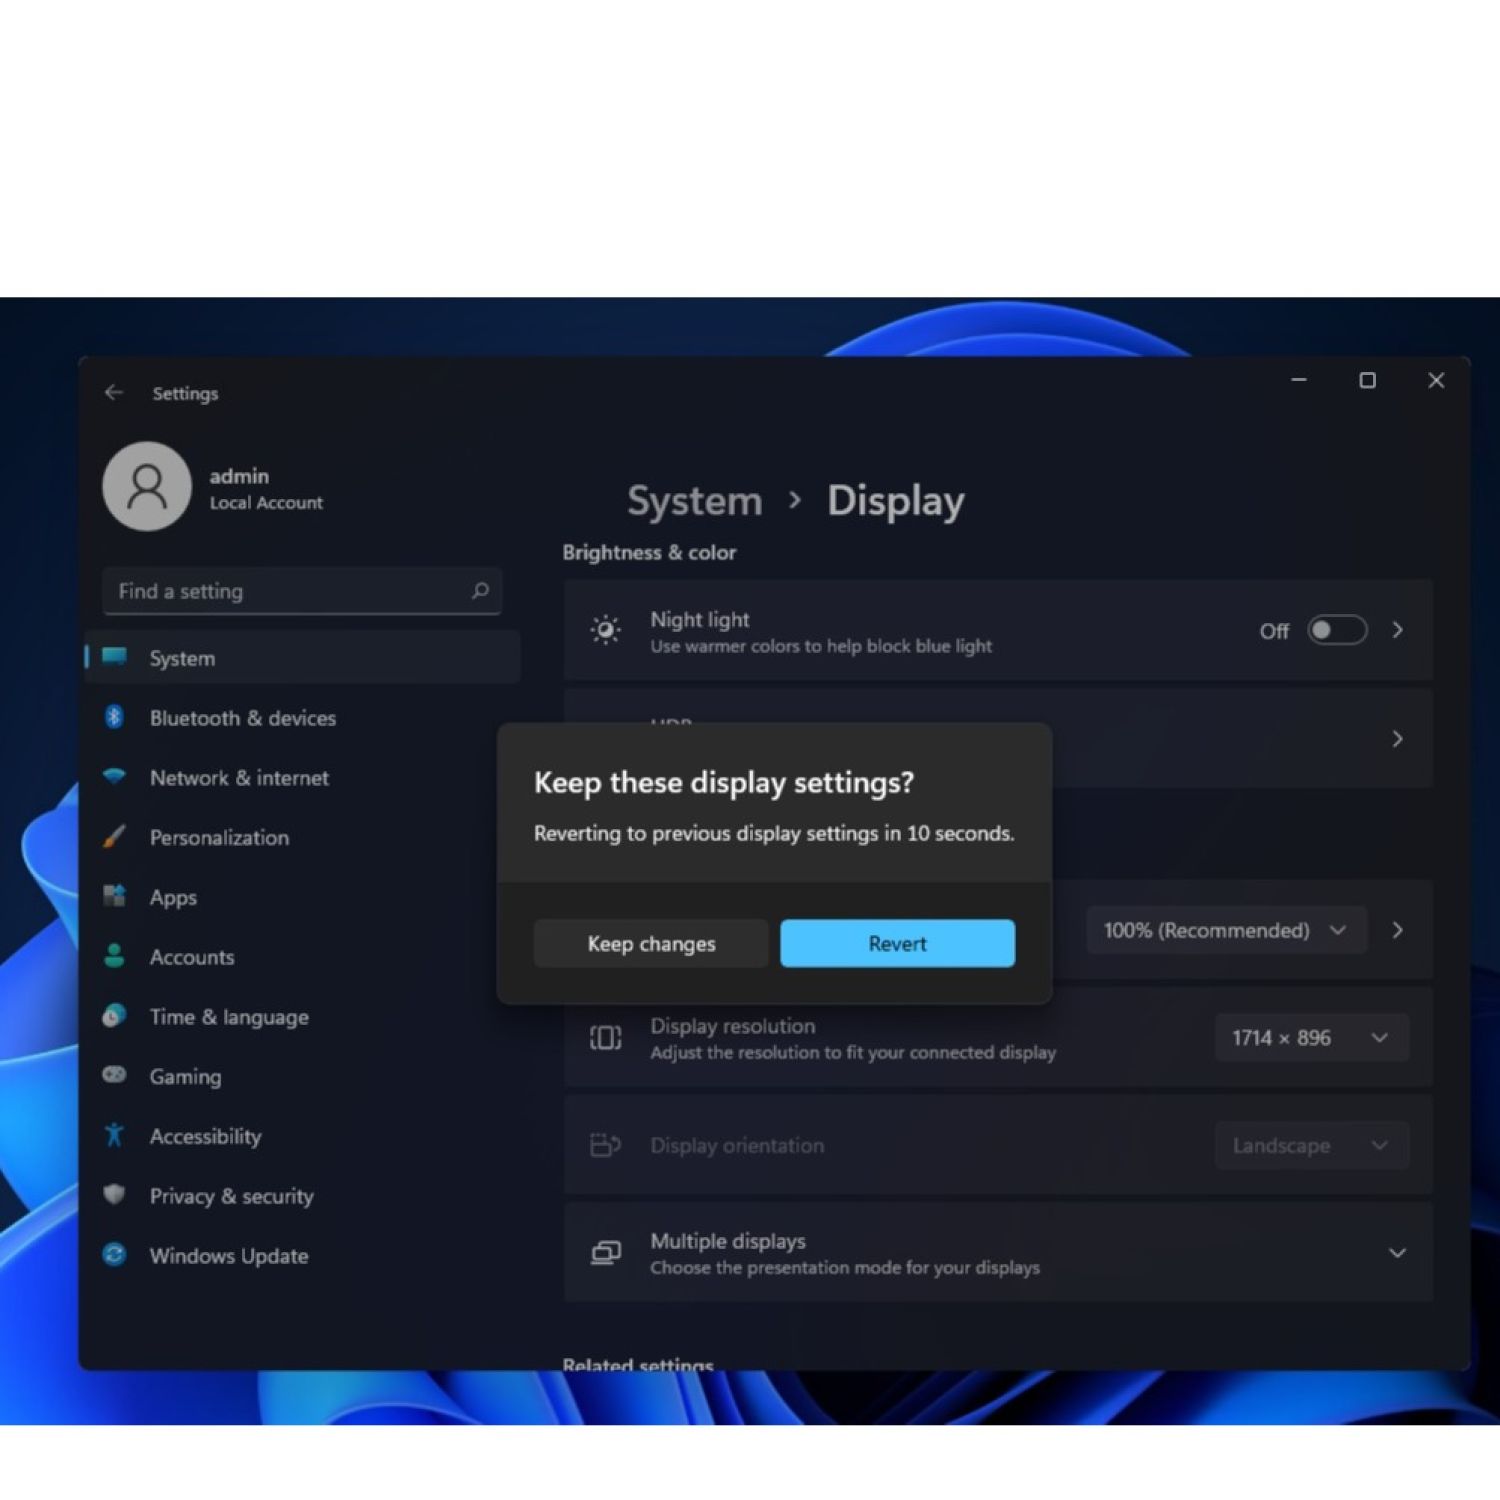Click the back arrow in Settings
This screenshot has height=1500, width=1500.
tap(113, 393)
